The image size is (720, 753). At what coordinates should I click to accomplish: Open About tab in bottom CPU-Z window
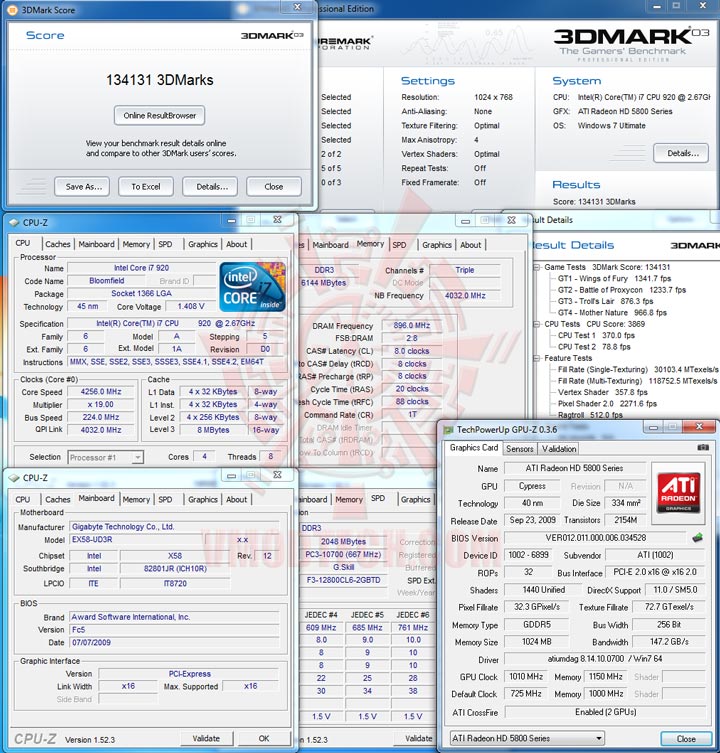coord(236,499)
